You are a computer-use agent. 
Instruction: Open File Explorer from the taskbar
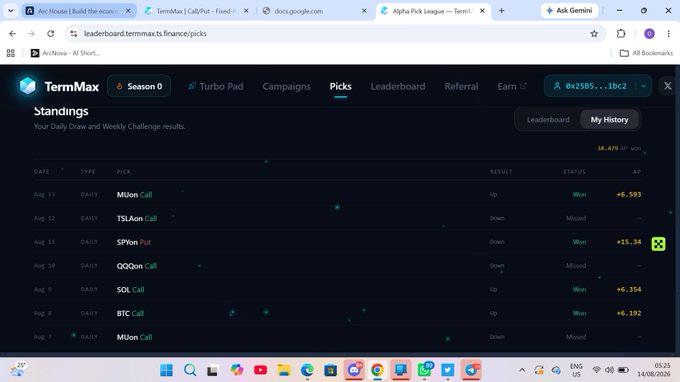pyautogui.click(x=284, y=370)
